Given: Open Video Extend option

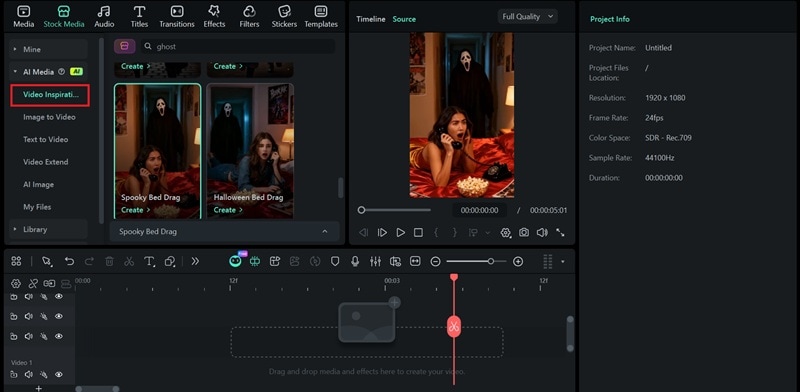Looking at the screenshot, I should (45, 162).
